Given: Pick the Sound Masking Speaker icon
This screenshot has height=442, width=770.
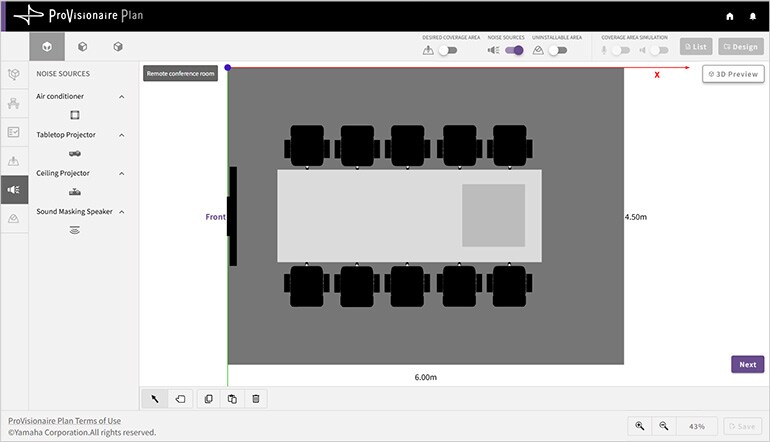Looking at the screenshot, I should click(x=75, y=230).
